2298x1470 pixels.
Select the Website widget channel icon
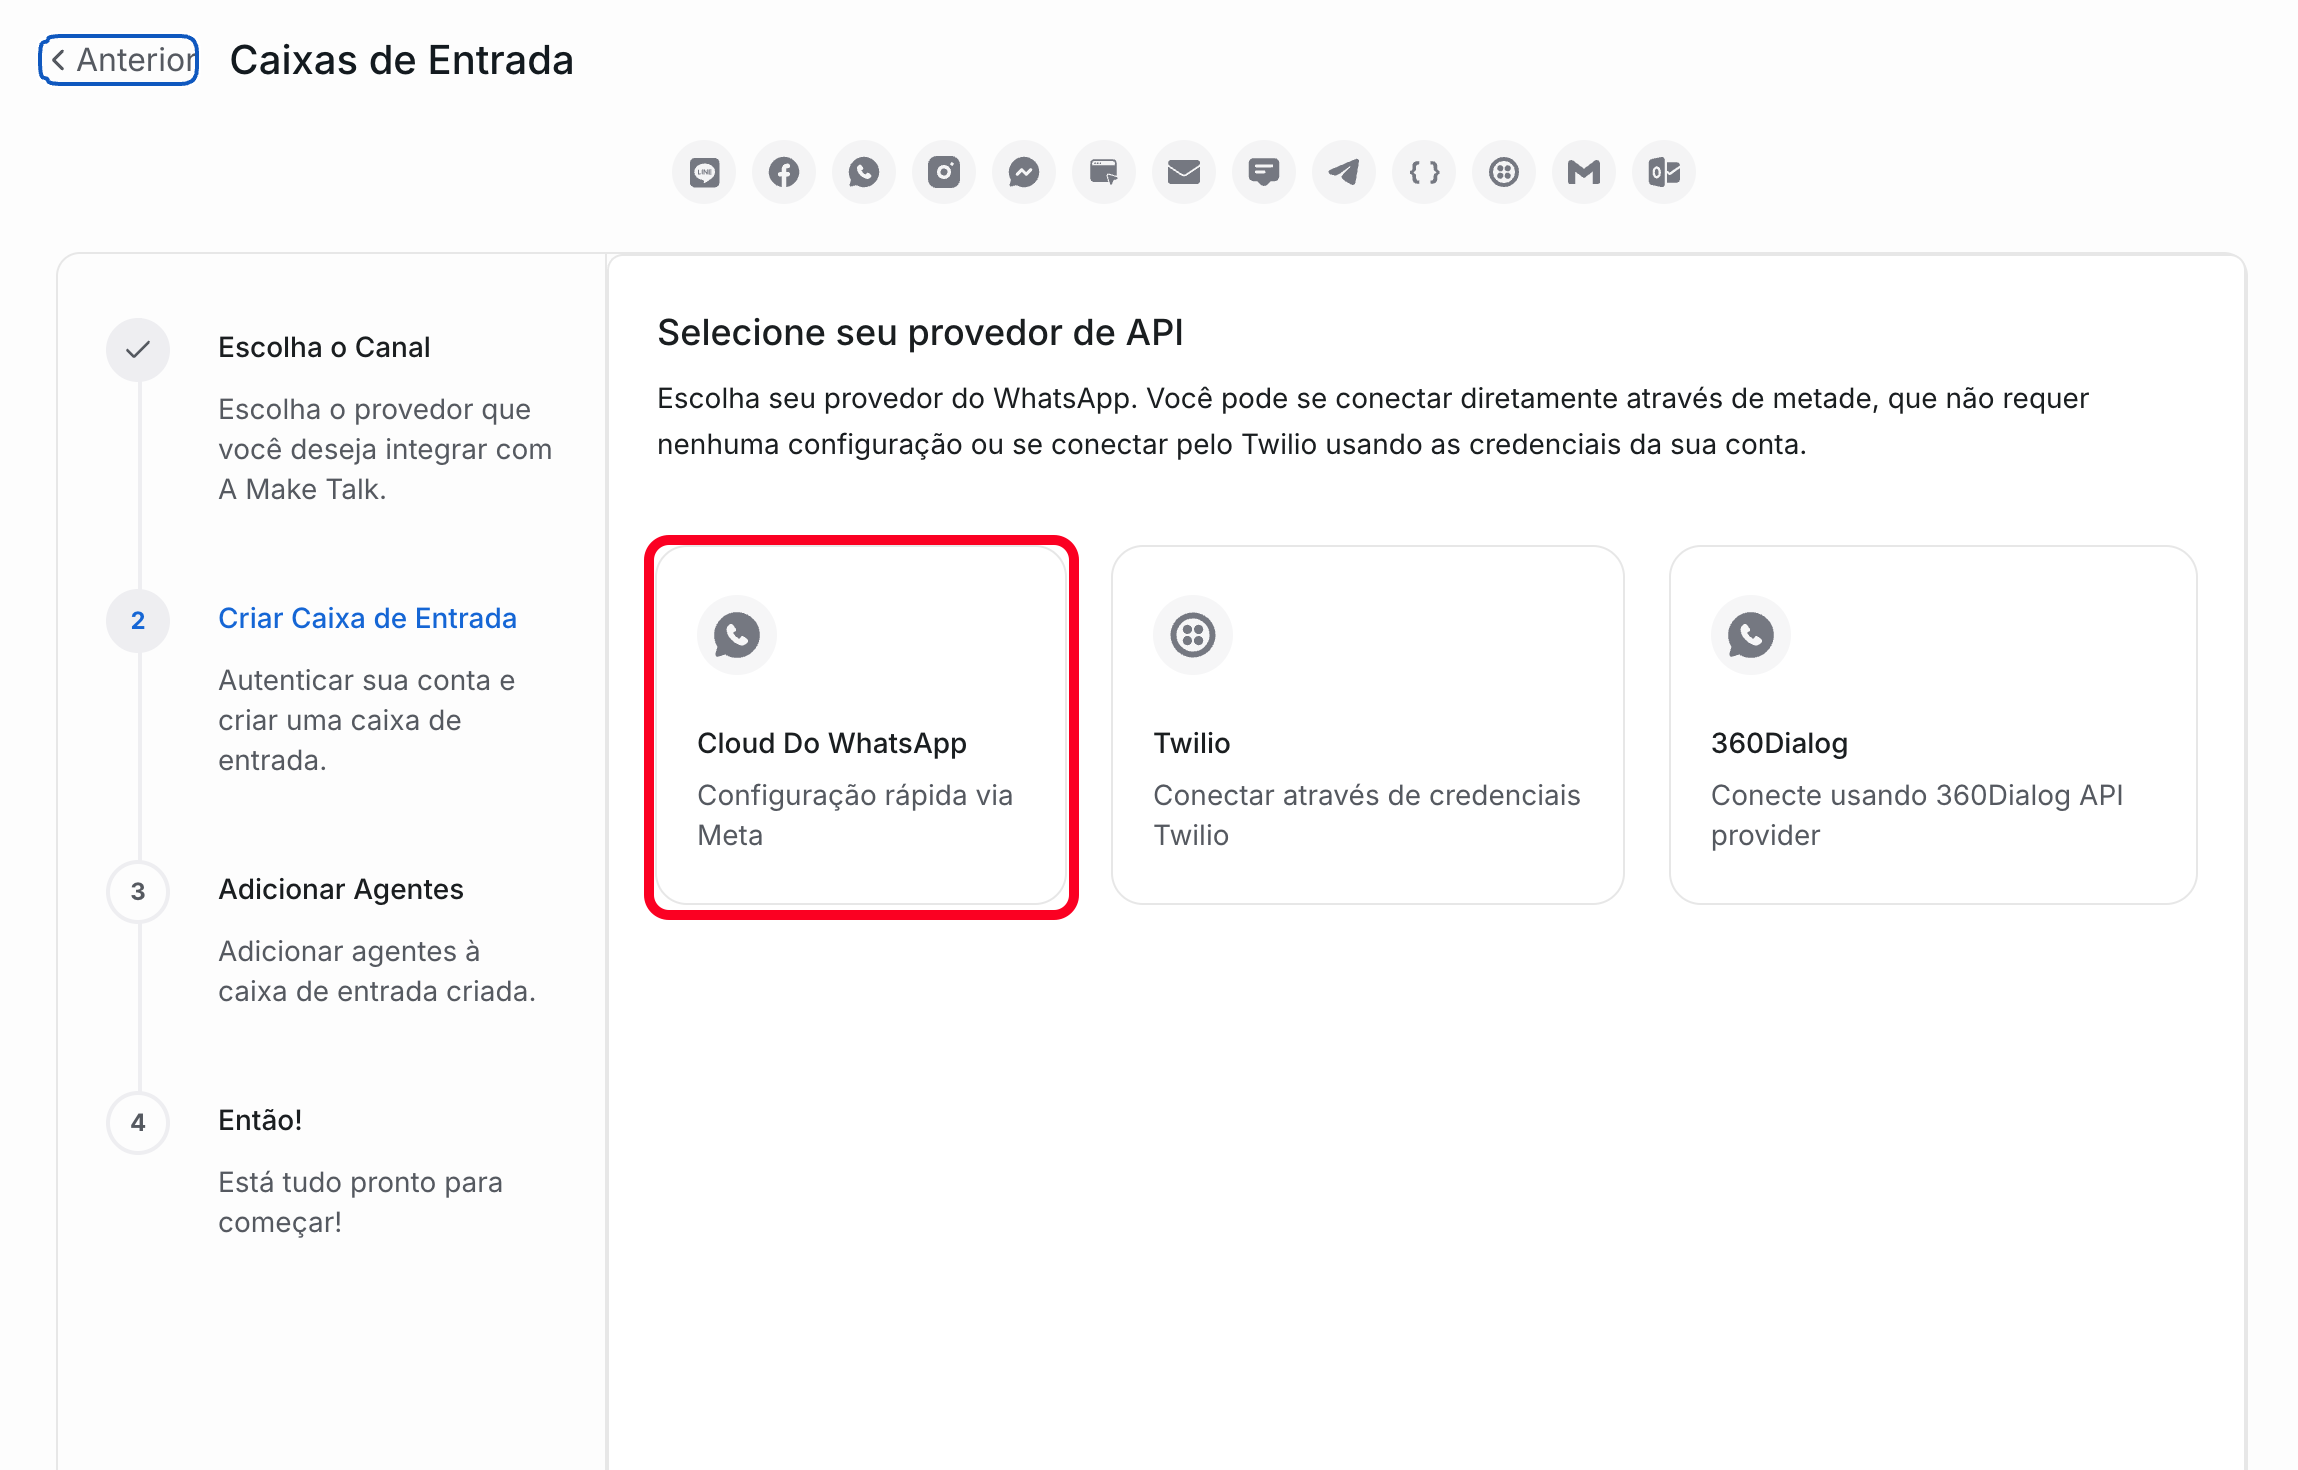click(x=1104, y=171)
